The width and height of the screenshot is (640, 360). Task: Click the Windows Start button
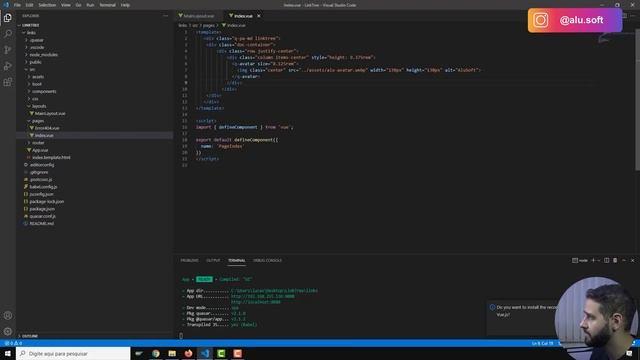tap(8, 353)
